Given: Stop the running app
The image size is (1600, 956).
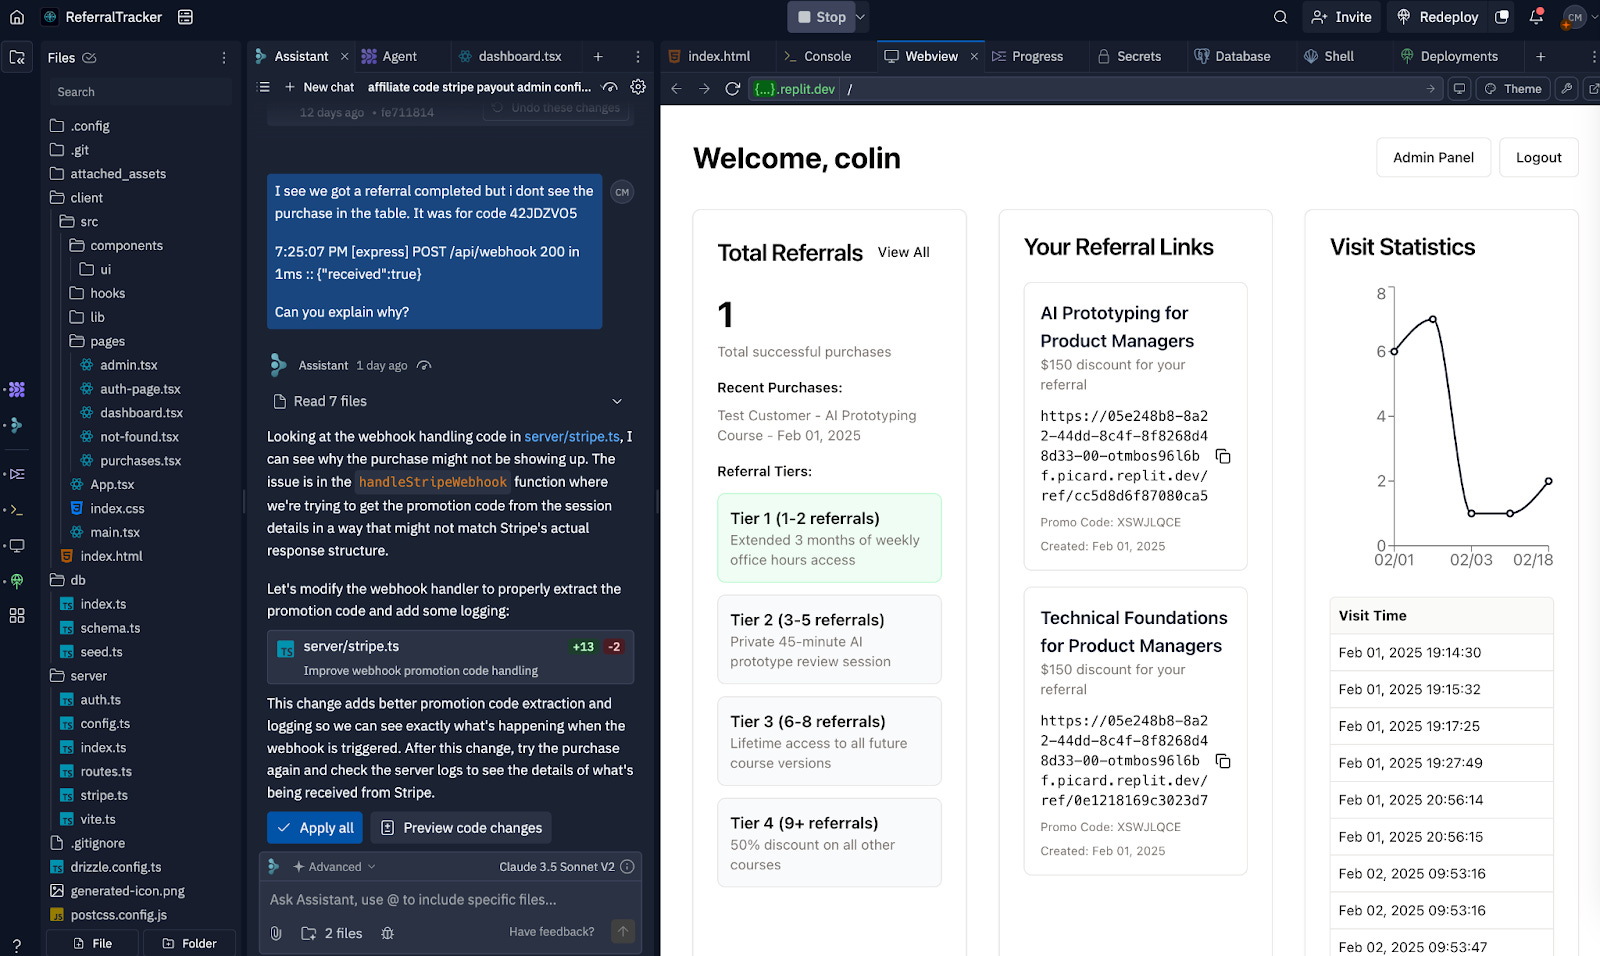Looking at the screenshot, I should (820, 17).
